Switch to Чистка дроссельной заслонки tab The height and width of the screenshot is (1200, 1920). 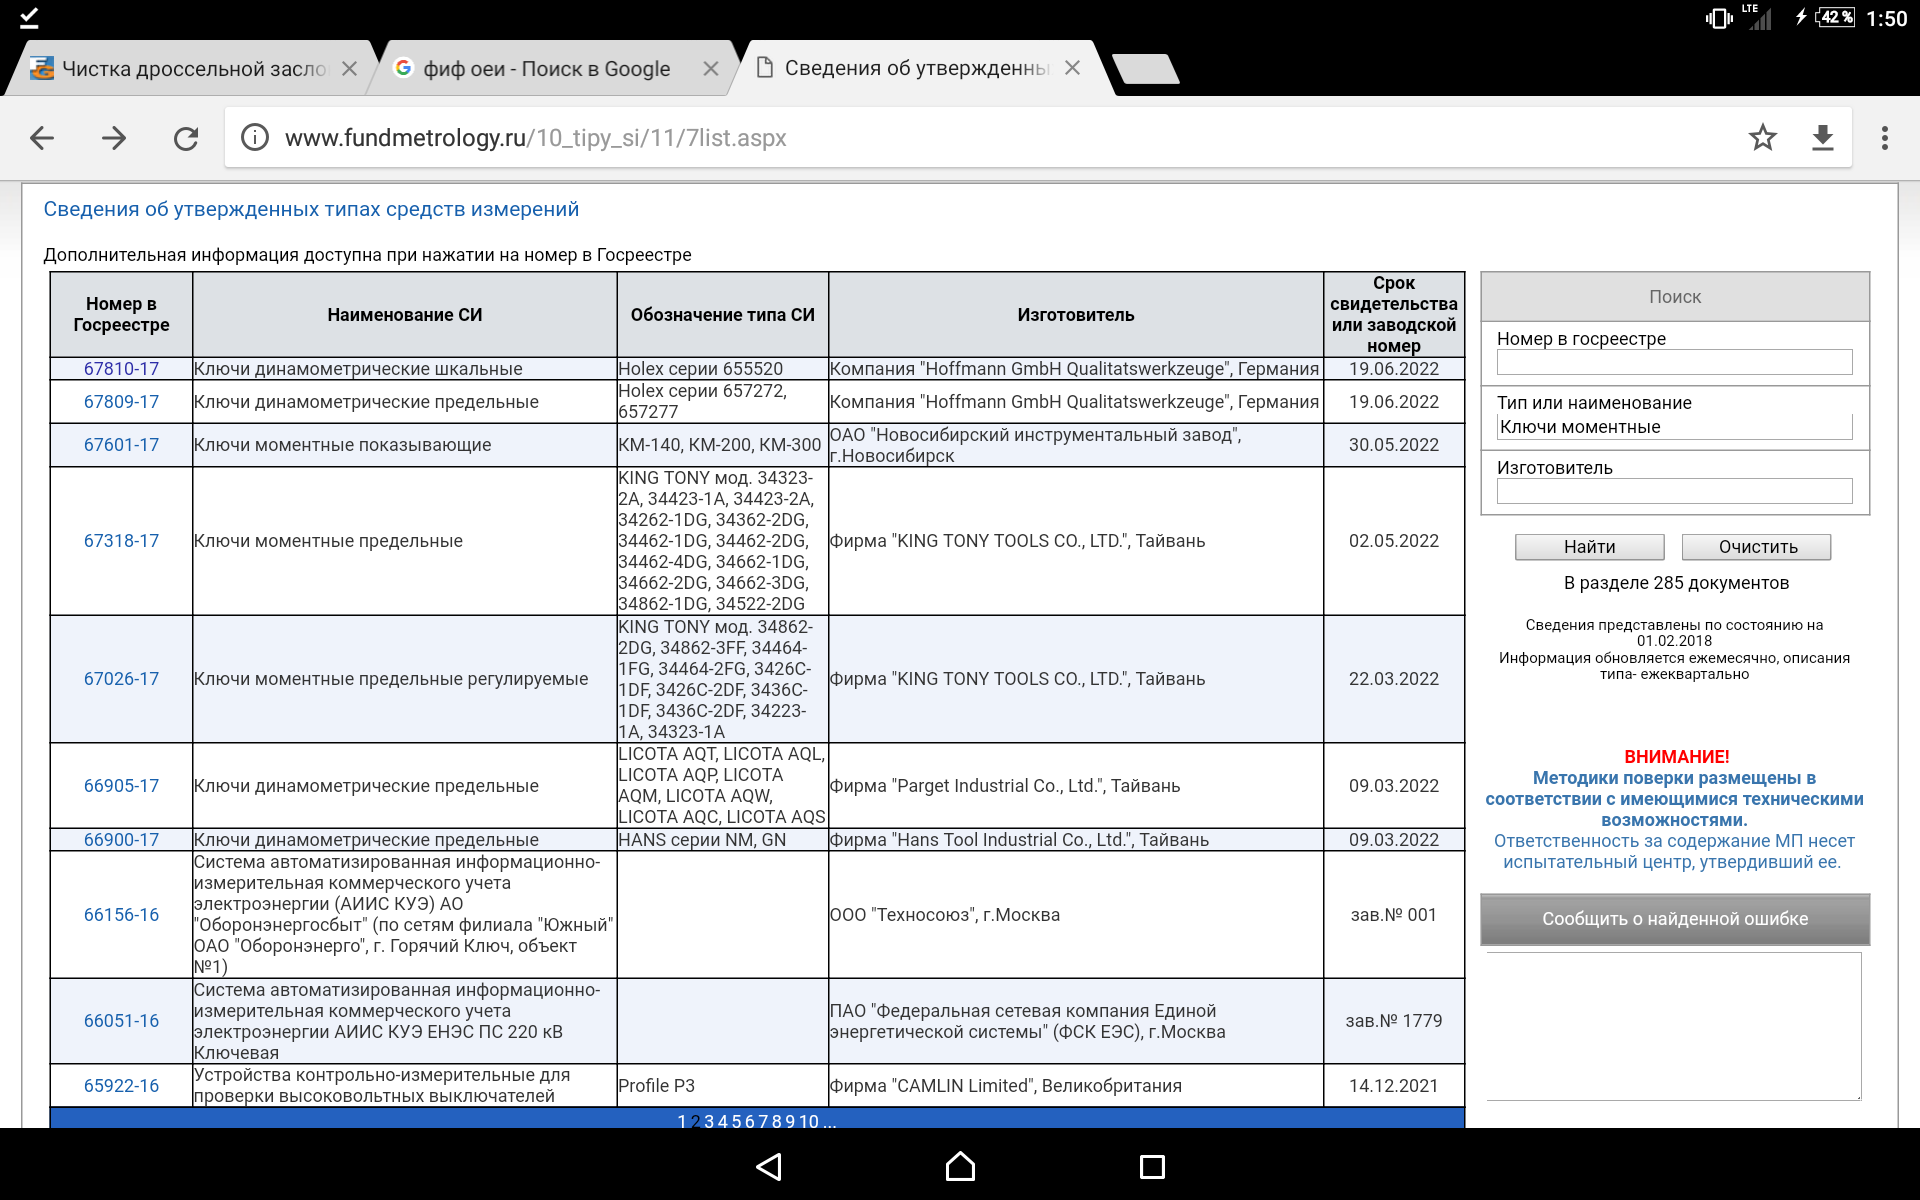click(x=193, y=68)
